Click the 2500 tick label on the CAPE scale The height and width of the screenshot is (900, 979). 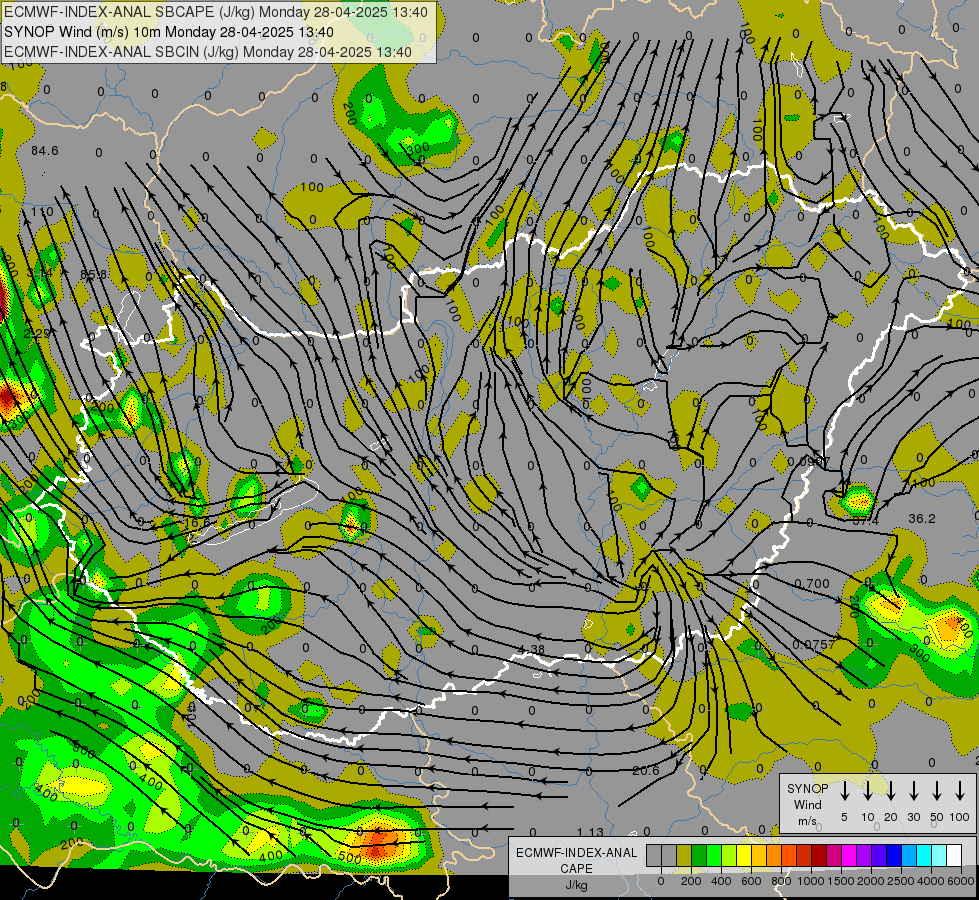pyautogui.click(x=900, y=881)
